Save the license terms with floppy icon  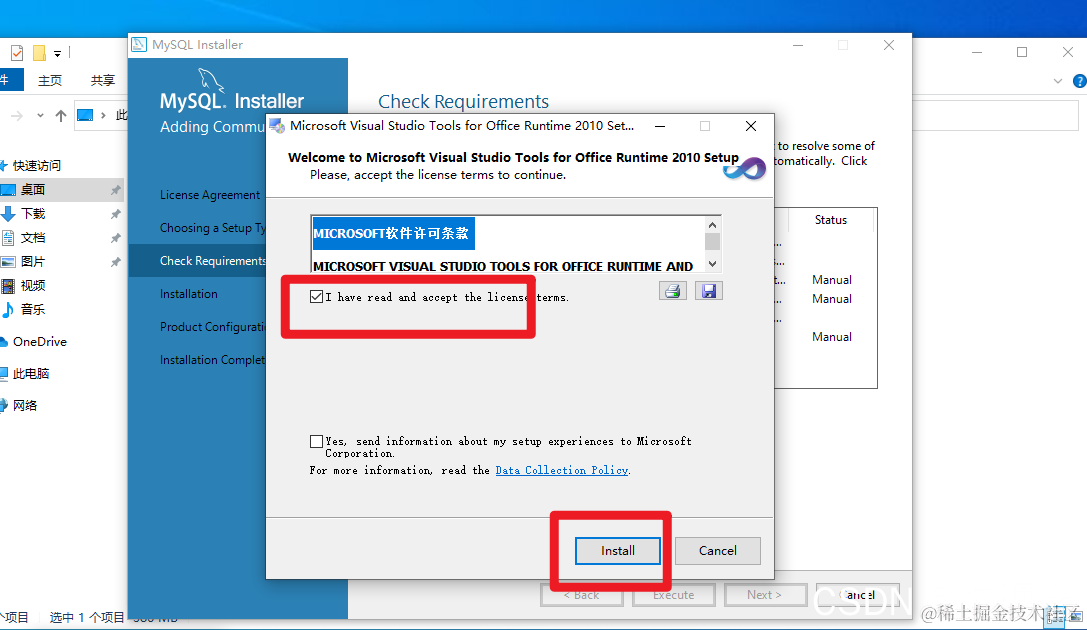point(708,291)
